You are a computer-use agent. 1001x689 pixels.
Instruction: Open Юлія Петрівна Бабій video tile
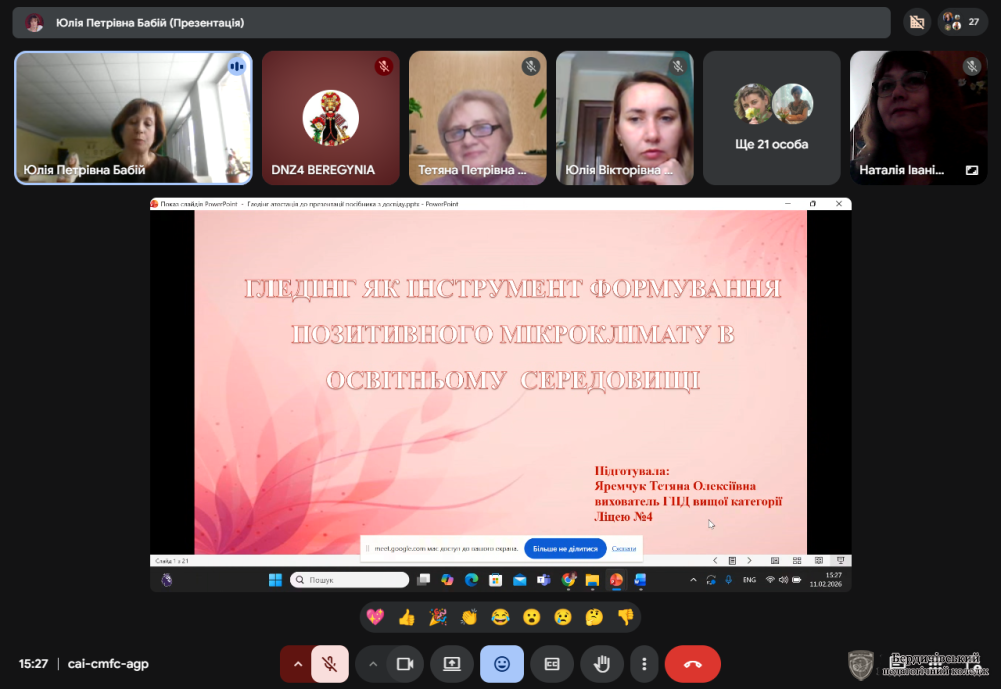coord(133,118)
